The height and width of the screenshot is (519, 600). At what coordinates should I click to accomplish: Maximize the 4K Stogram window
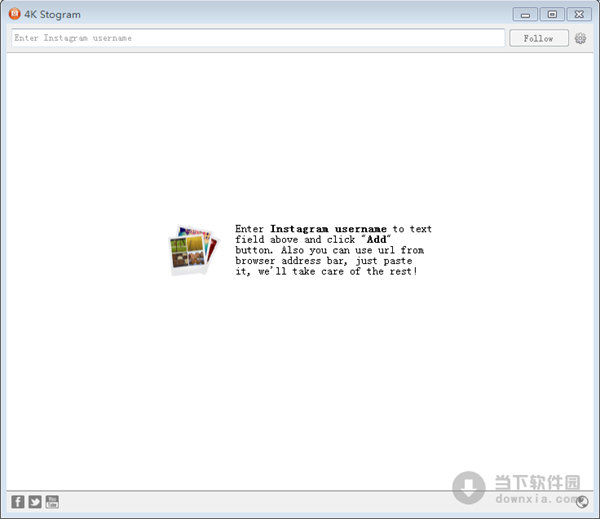[552, 15]
